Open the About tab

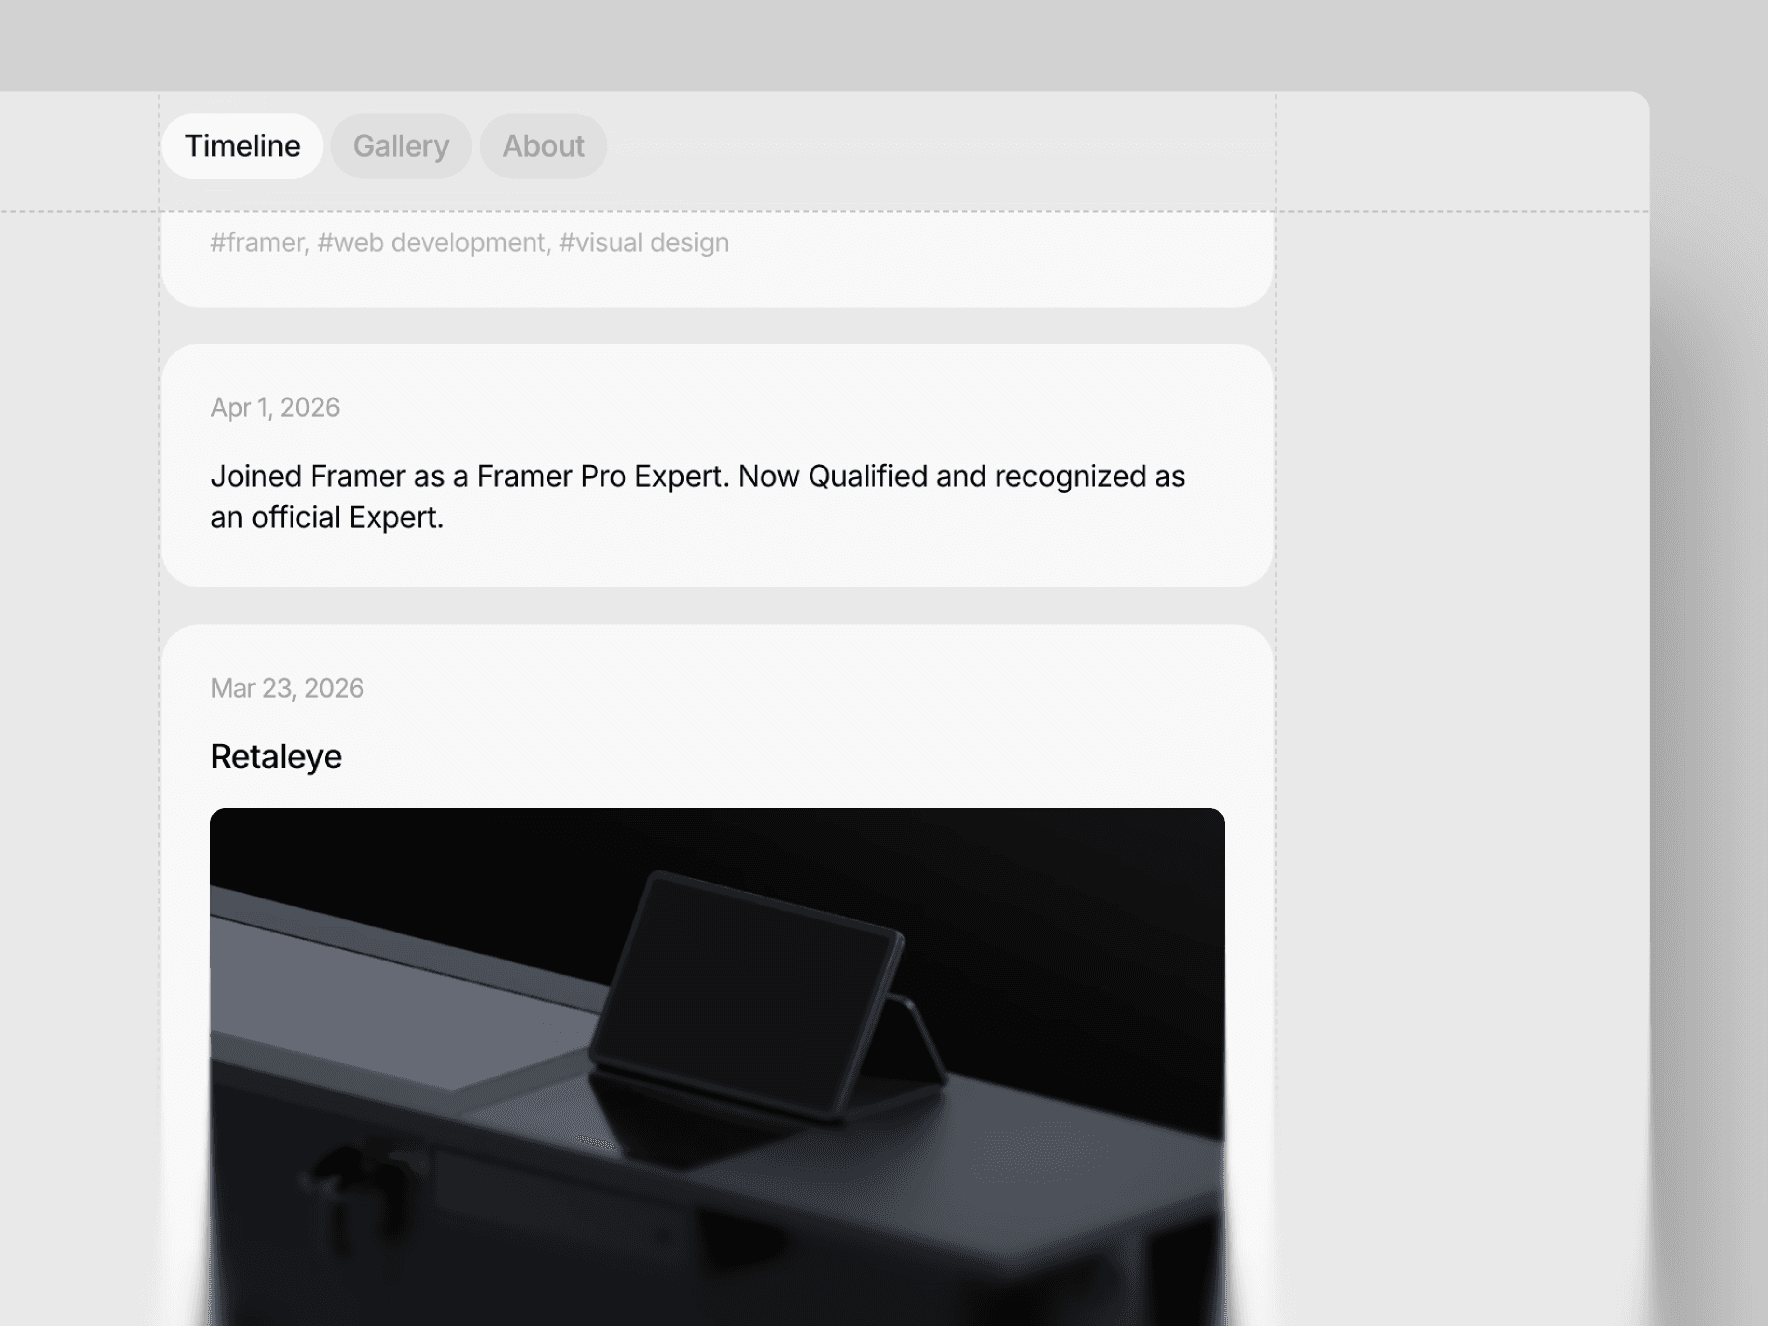[543, 146]
